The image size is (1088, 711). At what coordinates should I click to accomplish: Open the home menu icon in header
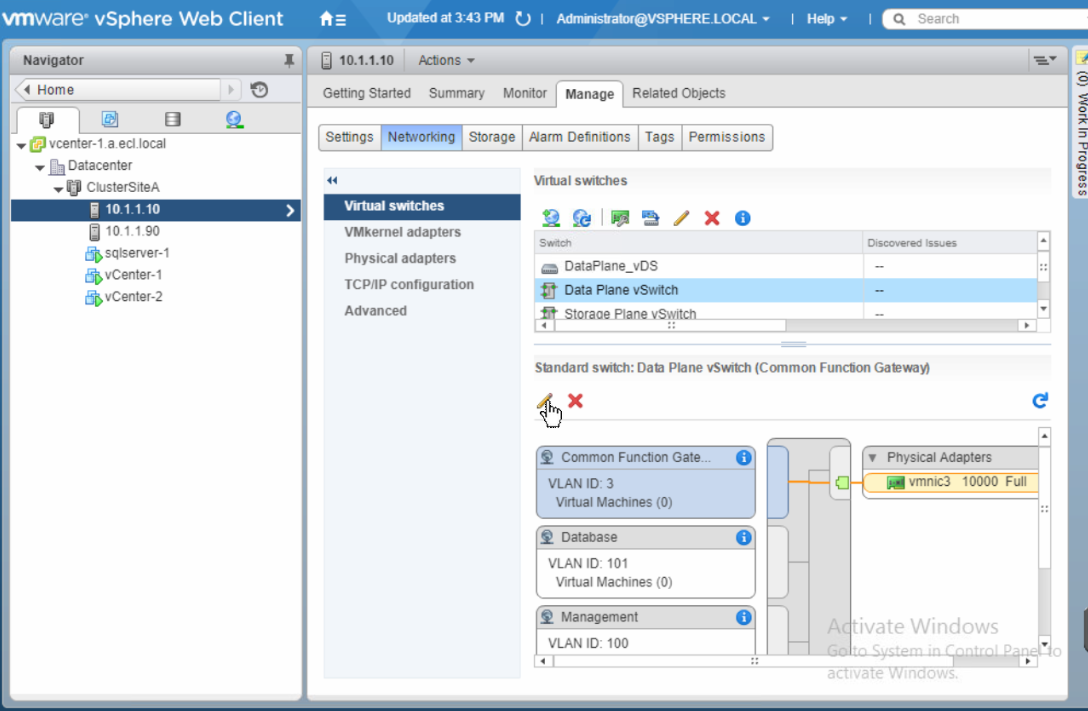pos(332,19)
